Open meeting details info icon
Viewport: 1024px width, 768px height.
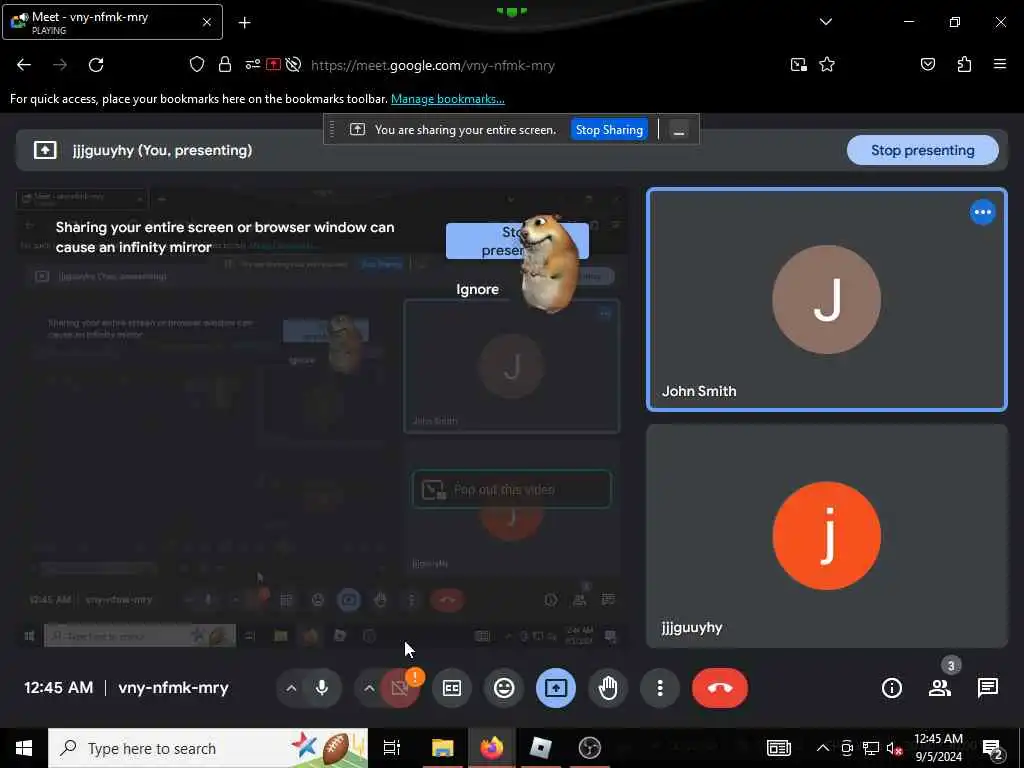892,688
